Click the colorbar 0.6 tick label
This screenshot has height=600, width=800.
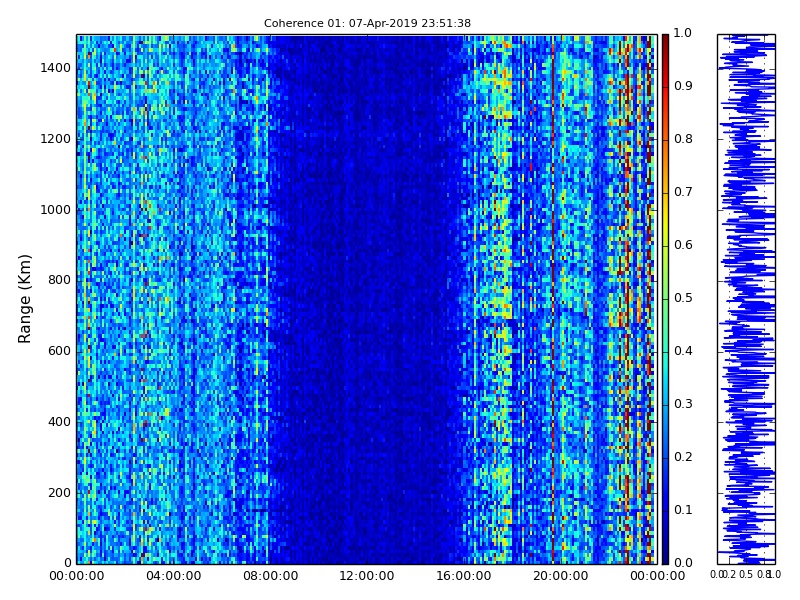[683, 245]
